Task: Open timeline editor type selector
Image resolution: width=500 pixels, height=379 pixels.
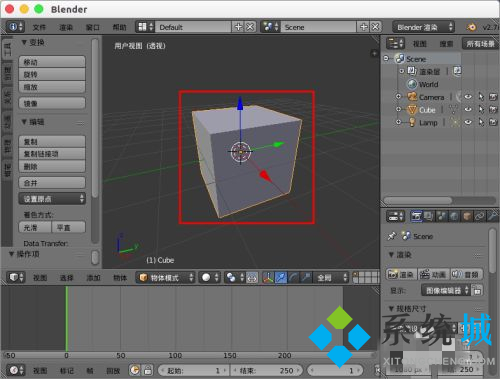Action: click(16, 370)
